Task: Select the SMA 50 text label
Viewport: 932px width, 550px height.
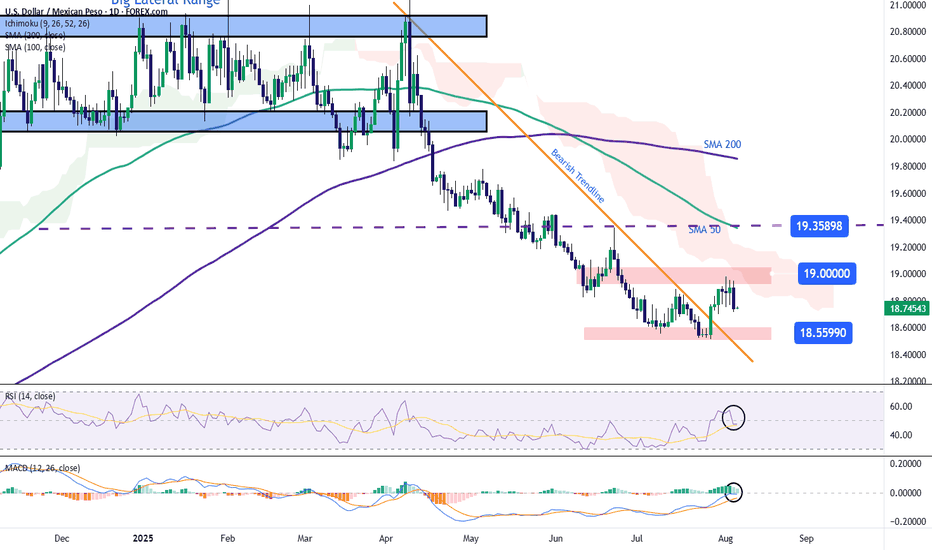Action: [704, 230]
